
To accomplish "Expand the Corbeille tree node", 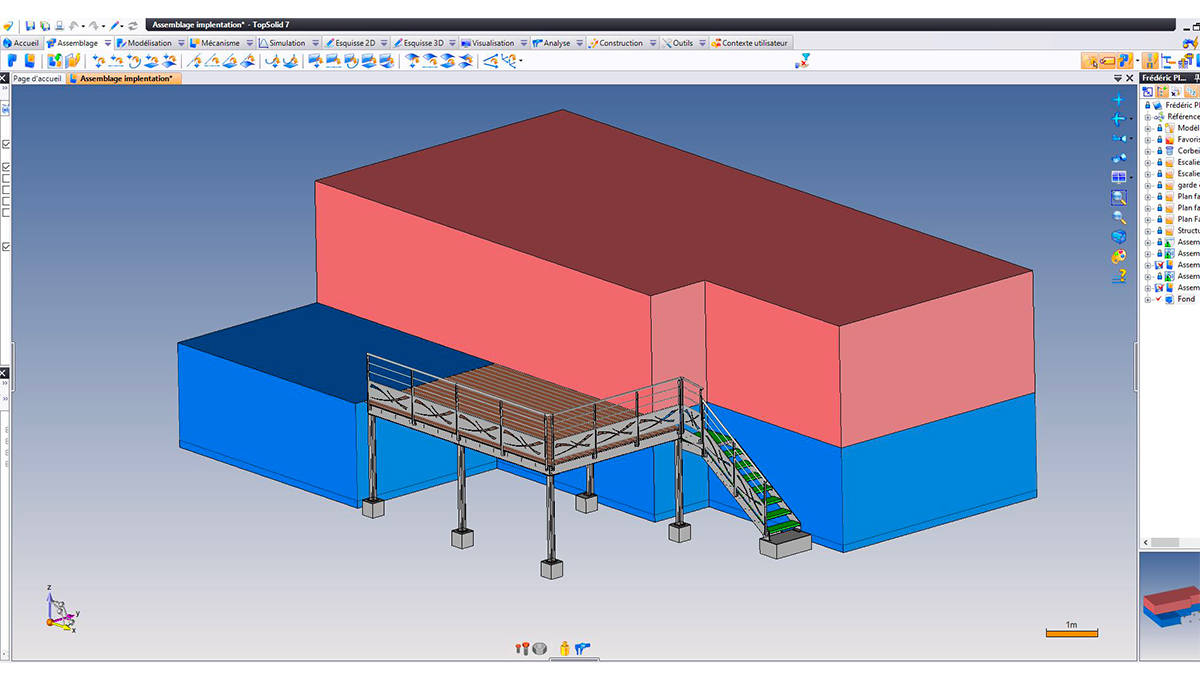I will tap(1148, 151).
